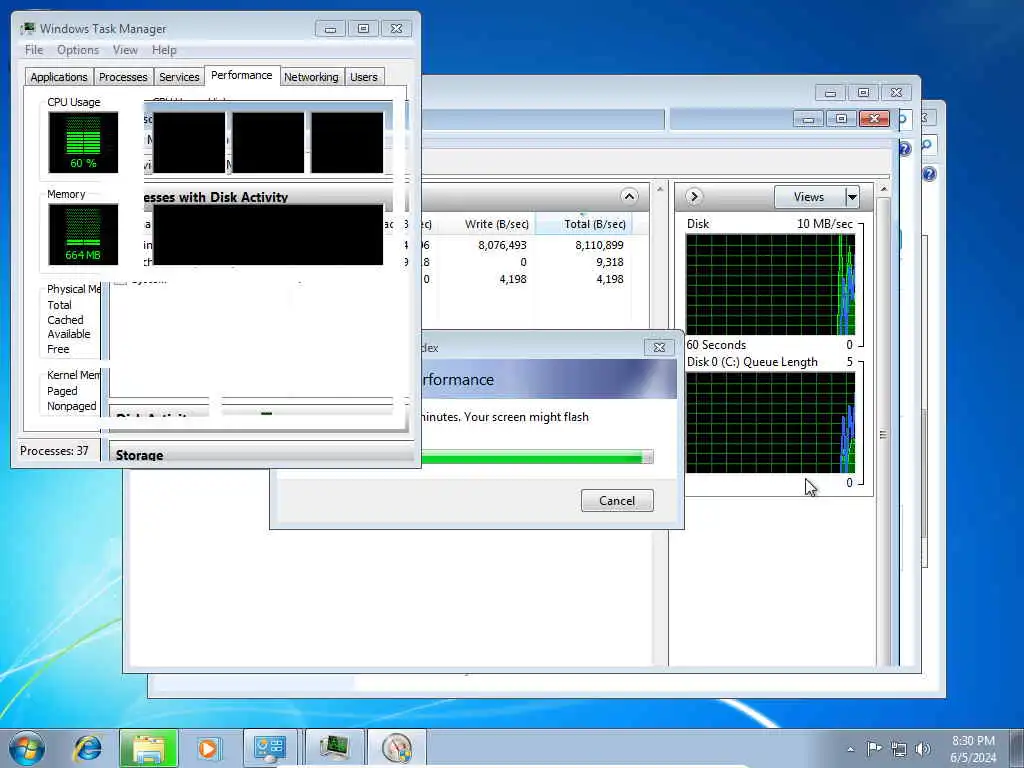Switch to the Networking tab

pos(311,77)
